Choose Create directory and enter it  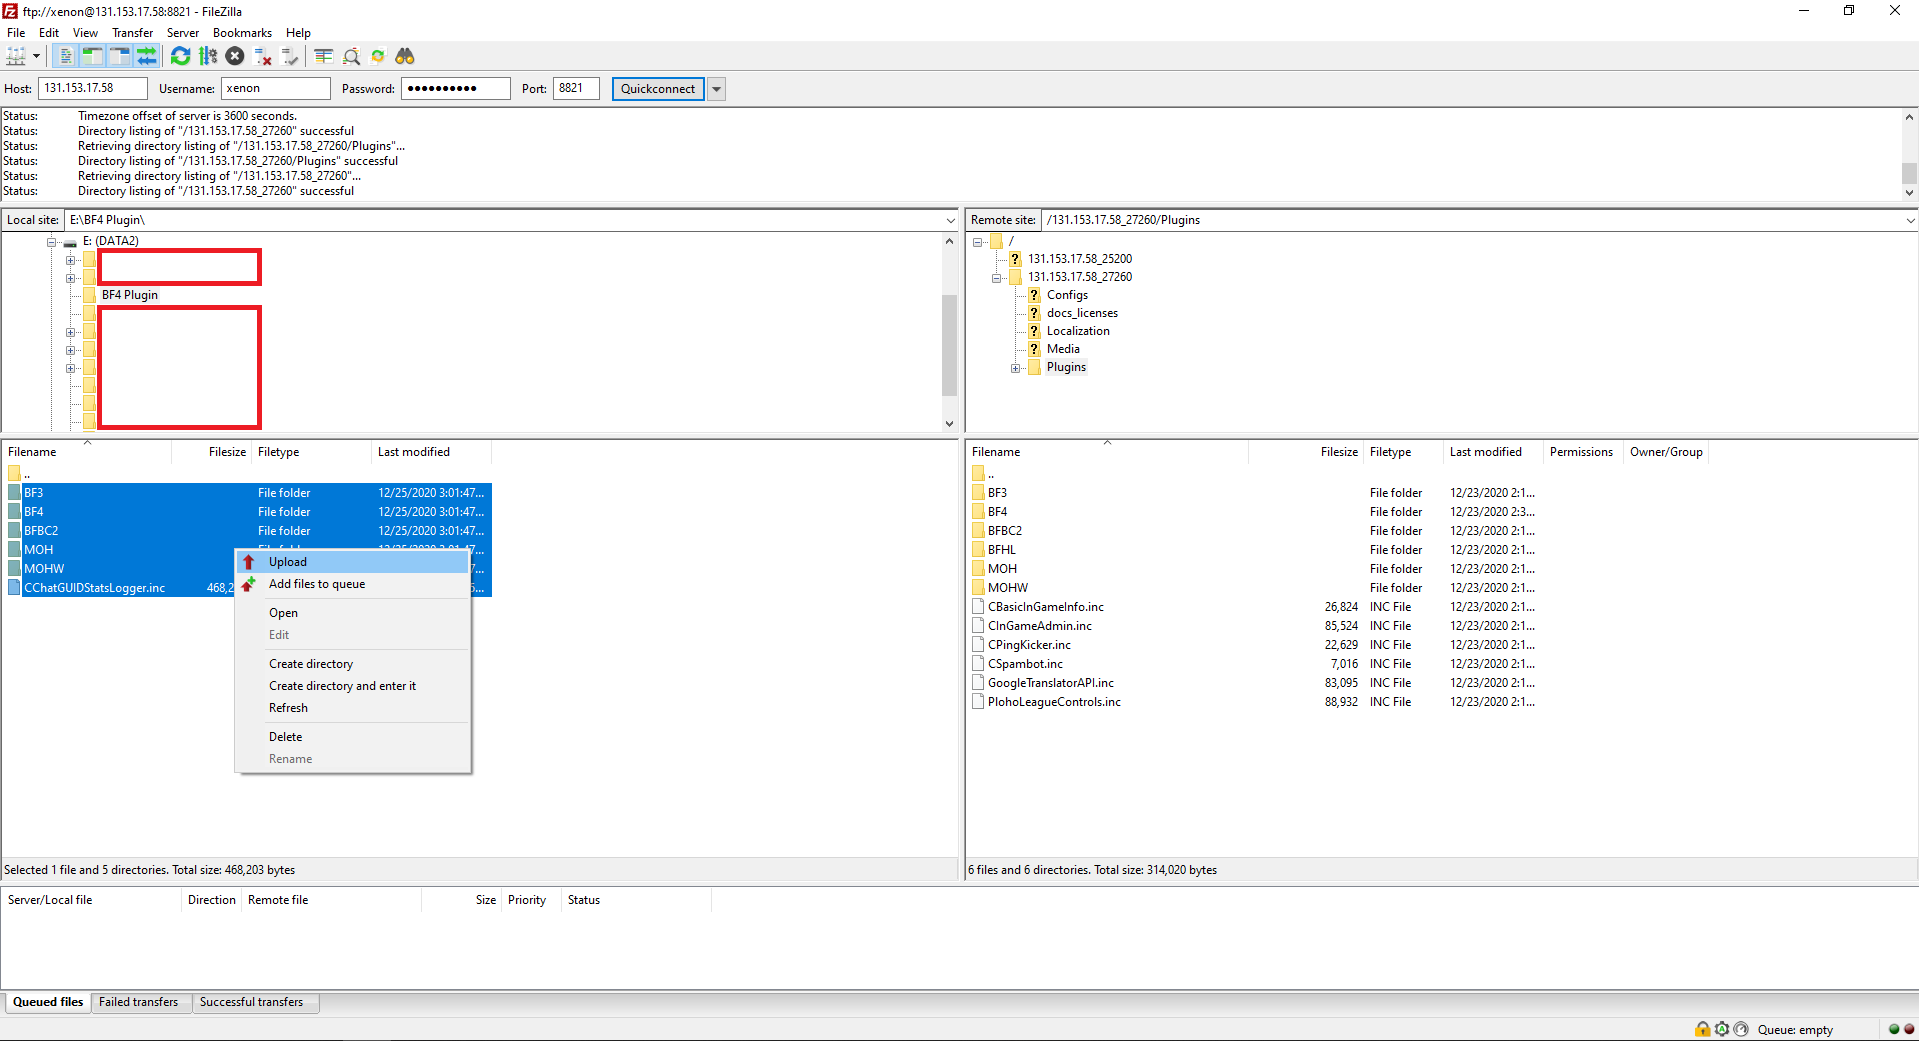353,686
